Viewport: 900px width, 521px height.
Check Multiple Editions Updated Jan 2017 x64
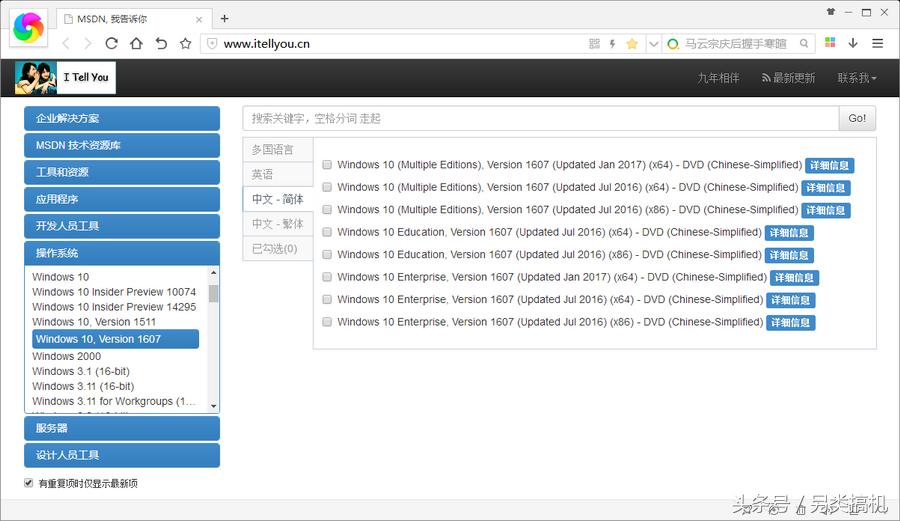pyautogui.click(x=327, y=165)
